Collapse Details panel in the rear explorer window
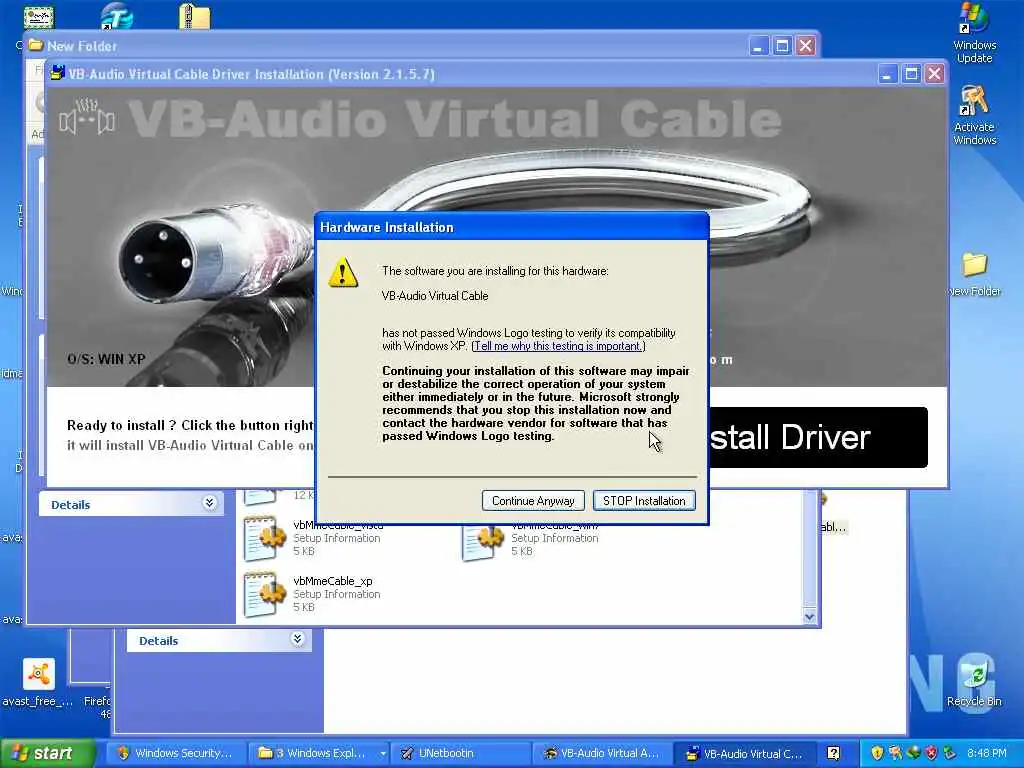Image resolution: width=1024 pixels, height=768 pixels. (297, 639)
